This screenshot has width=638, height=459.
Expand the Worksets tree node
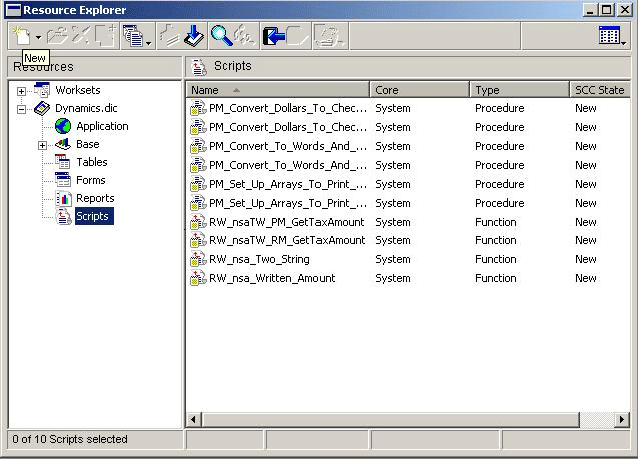pyautogui.click(x=21, y=92)
